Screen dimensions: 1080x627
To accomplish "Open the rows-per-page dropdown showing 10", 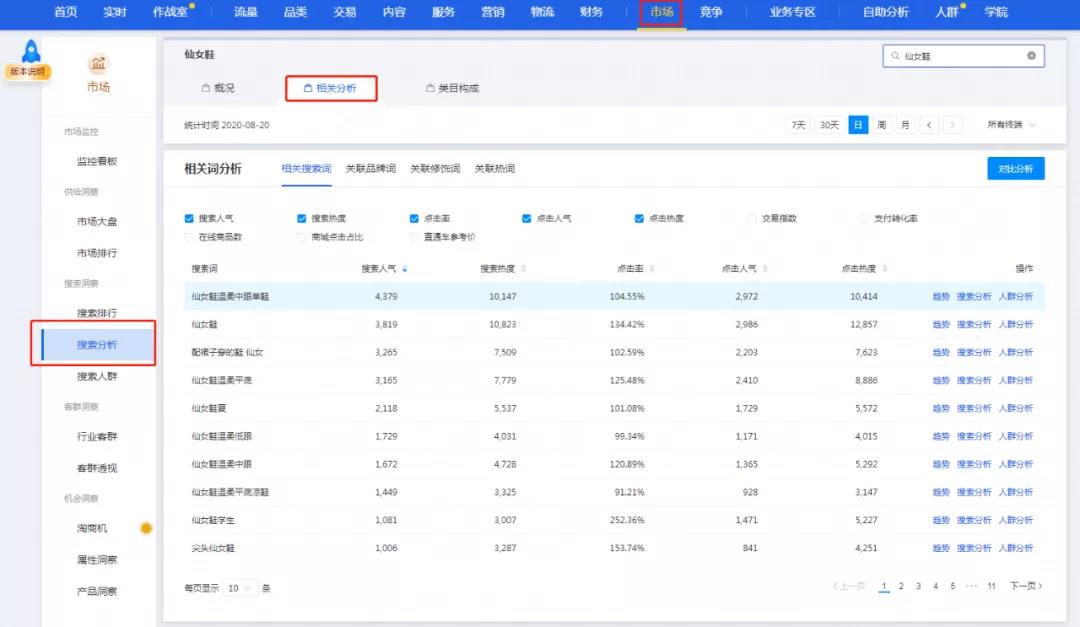I will pos(240,588).
